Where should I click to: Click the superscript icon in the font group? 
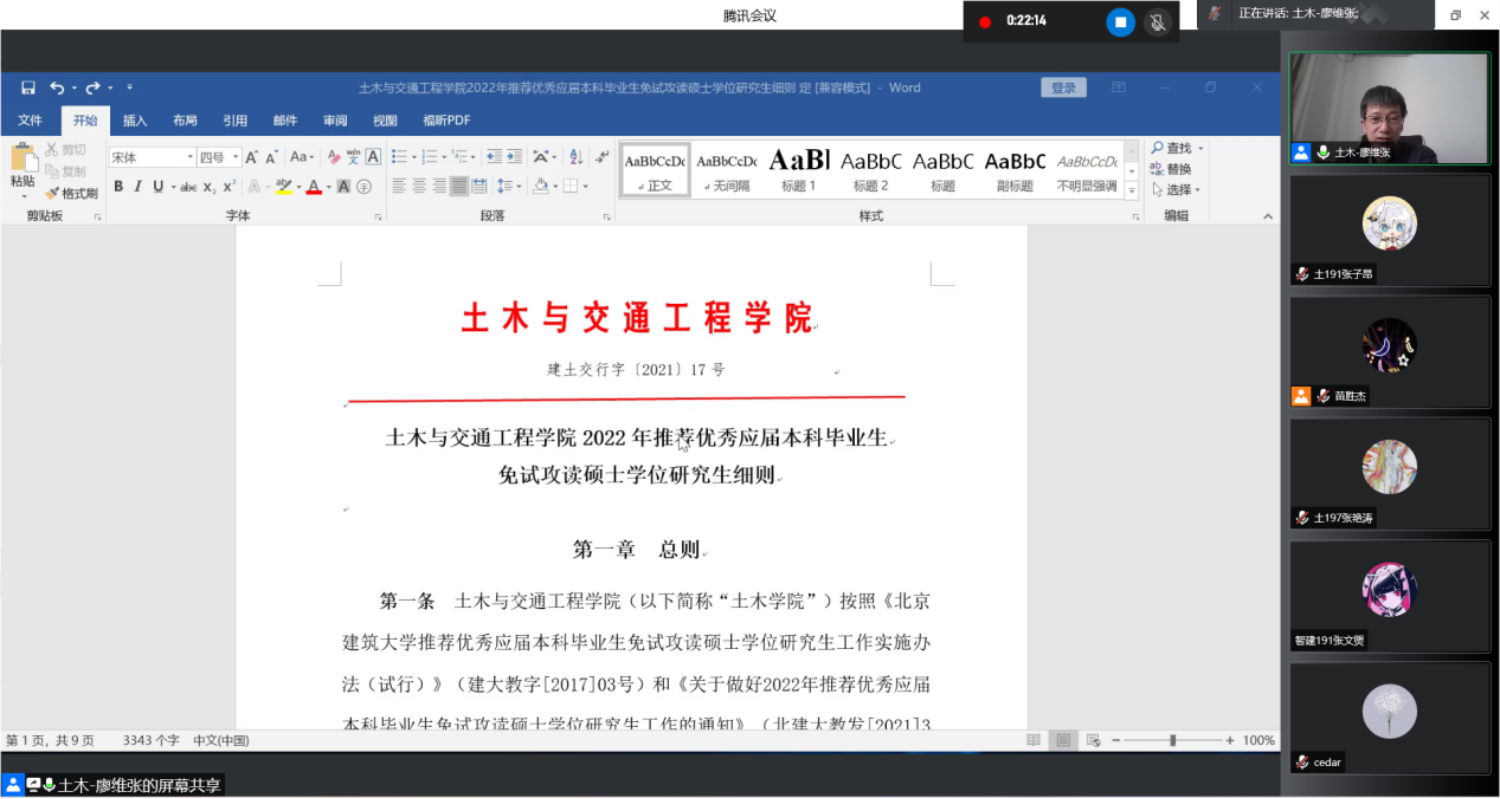[x=229, y=187]
